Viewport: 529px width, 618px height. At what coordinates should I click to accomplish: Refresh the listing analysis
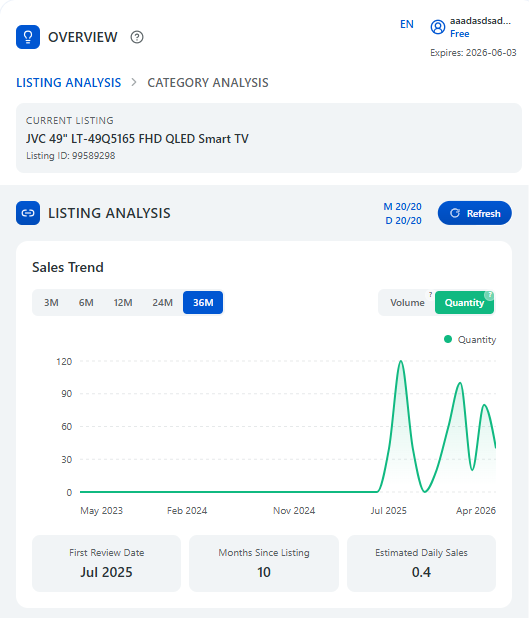pos(475,213)
